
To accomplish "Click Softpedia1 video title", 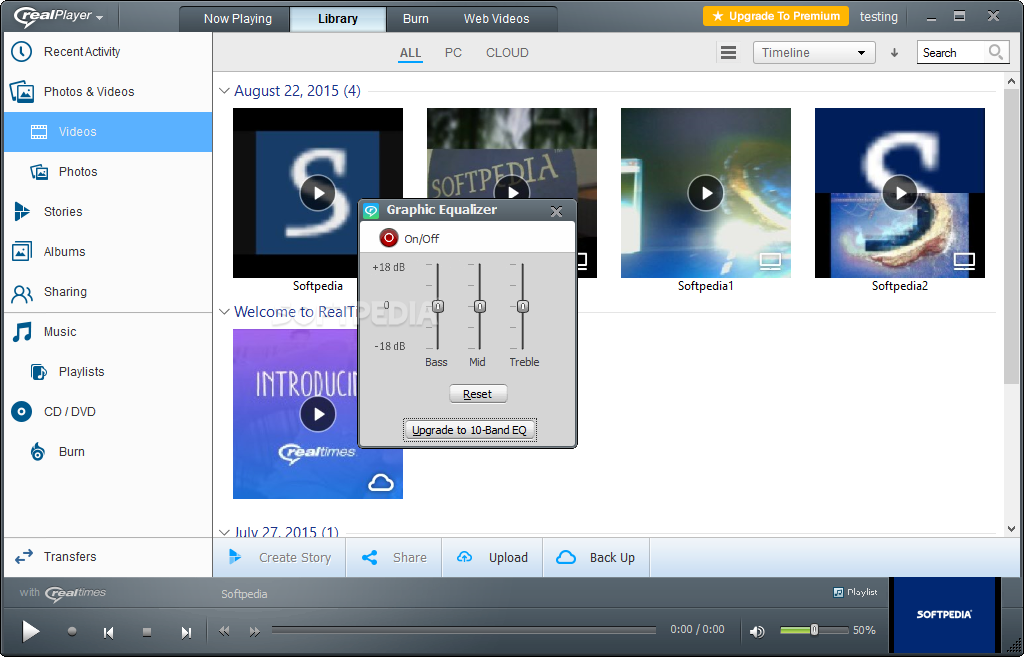I will (x=705, y=286).
